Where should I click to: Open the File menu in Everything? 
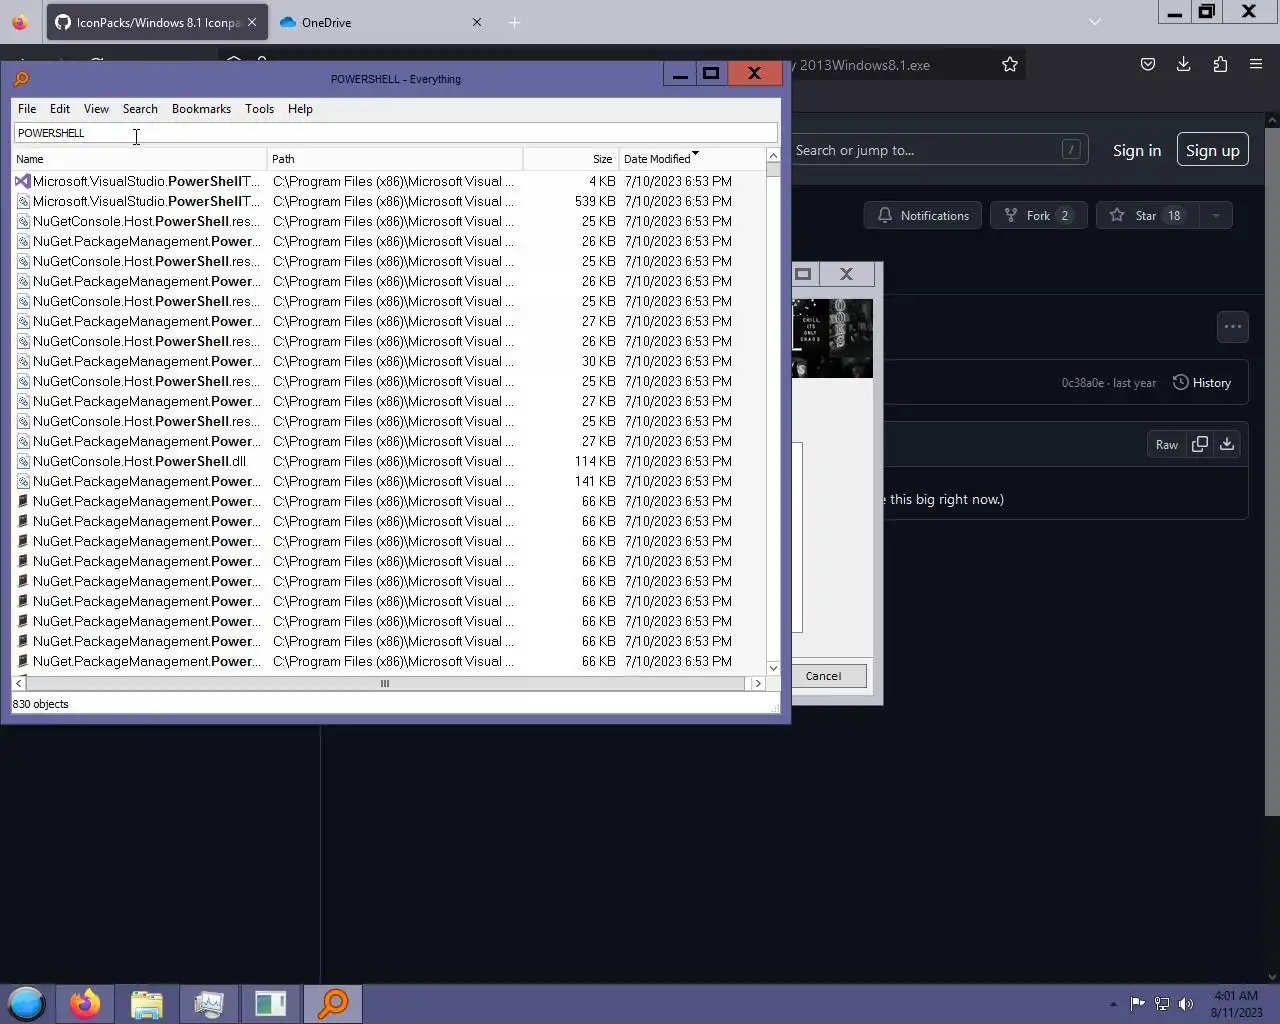tap(27, 109)
